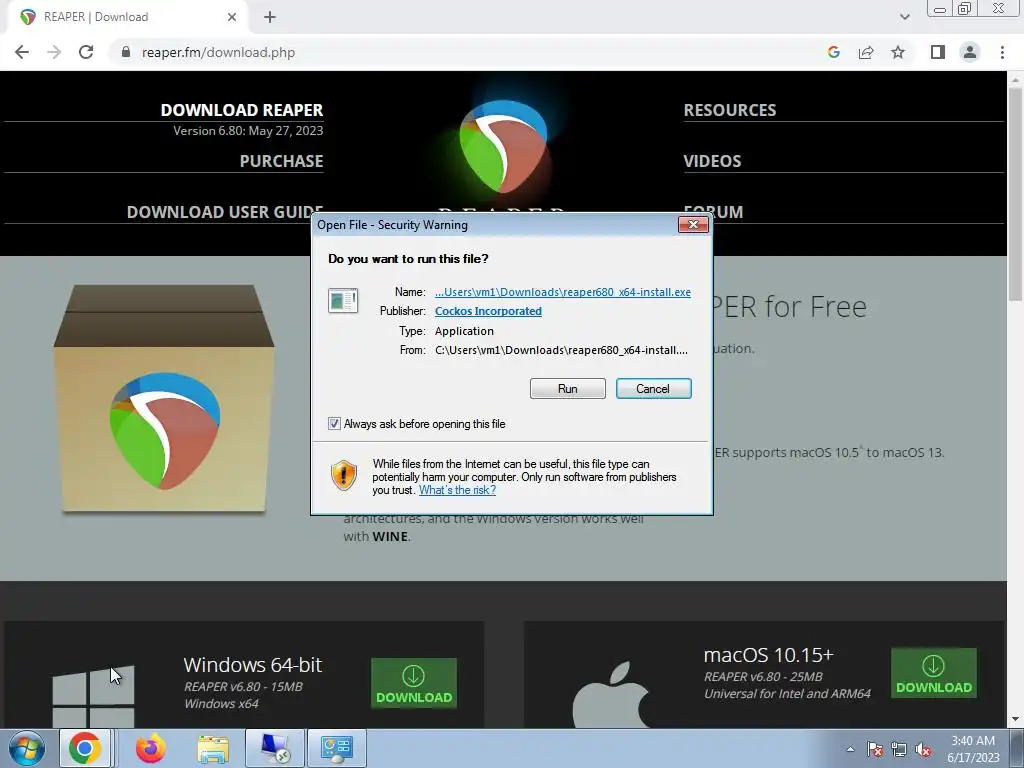The width and height of the screenshot is (1024, 768).
Task: Open the Chrome profile avatar menu
Action: [x=970, y=52]
